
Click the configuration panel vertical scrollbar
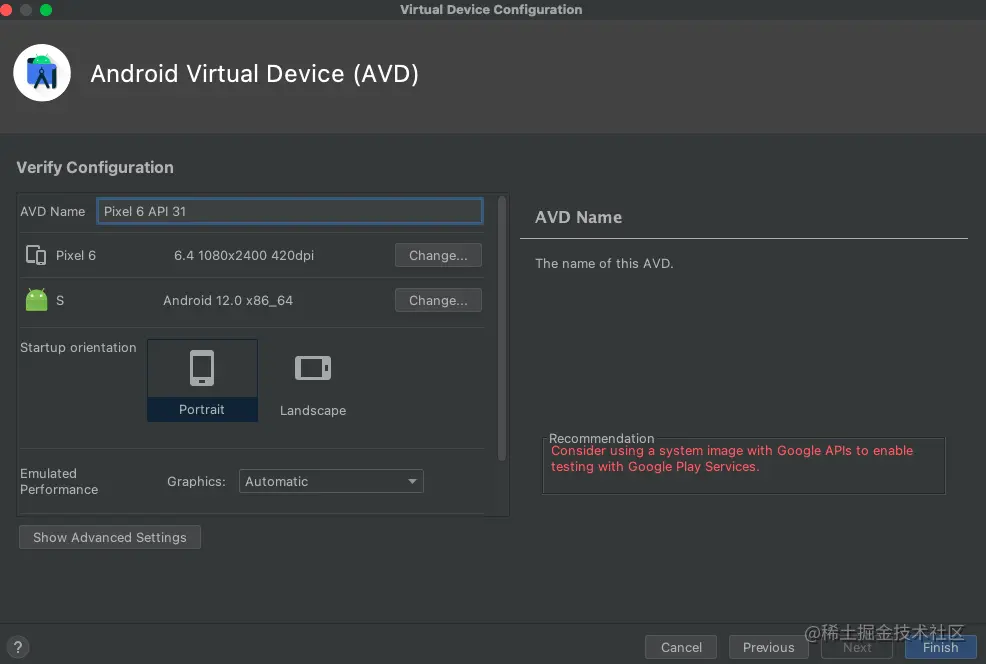click(502, 328)
